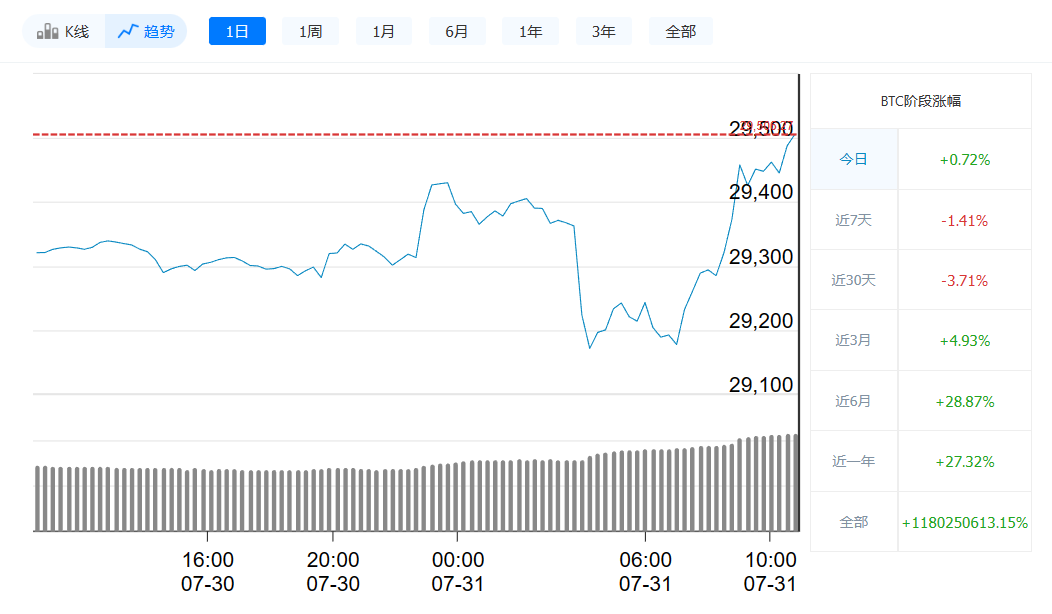Open the 1年 chart view
This screenshot has height=614, width=1052.
click(x=530, y=31)
